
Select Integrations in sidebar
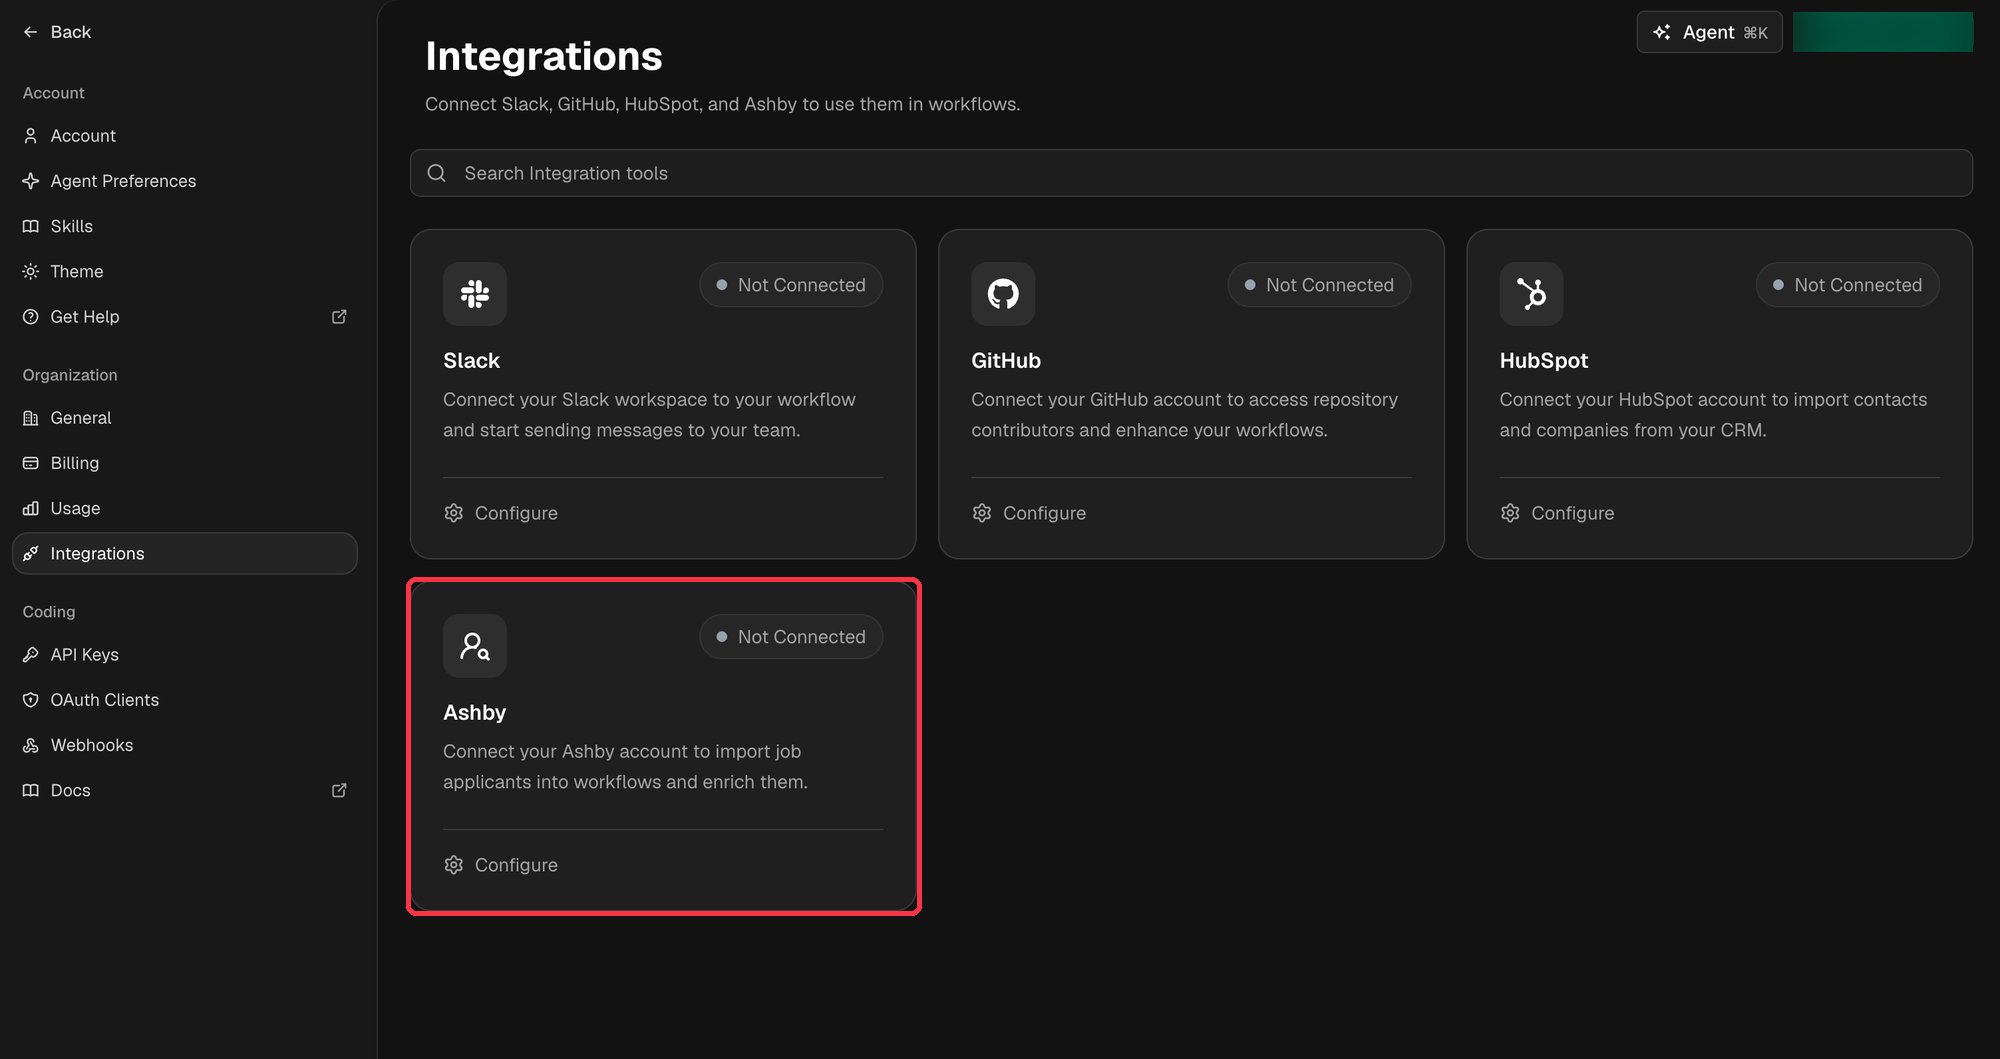[185, 553]
